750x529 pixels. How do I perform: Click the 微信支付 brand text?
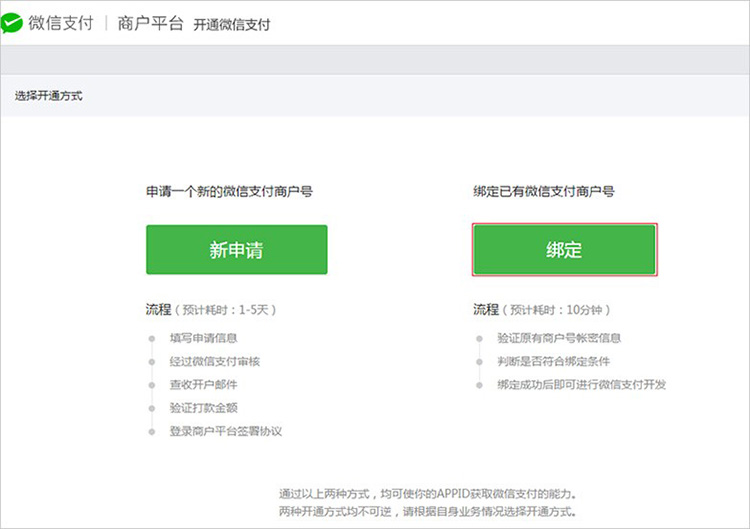click(x=60, y=24)
